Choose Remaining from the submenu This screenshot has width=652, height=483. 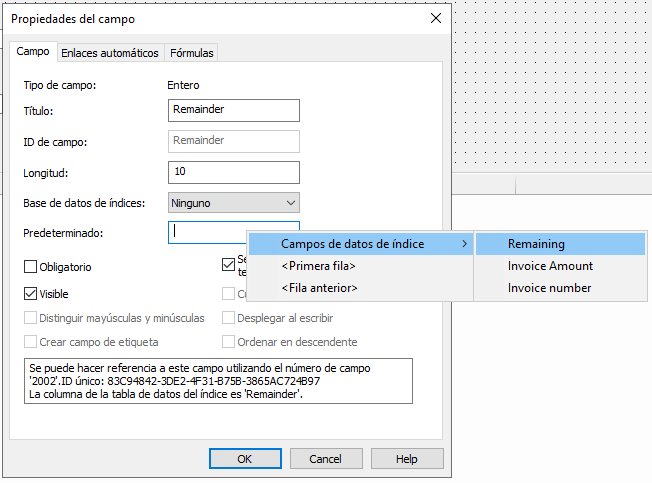pos(561,244)
